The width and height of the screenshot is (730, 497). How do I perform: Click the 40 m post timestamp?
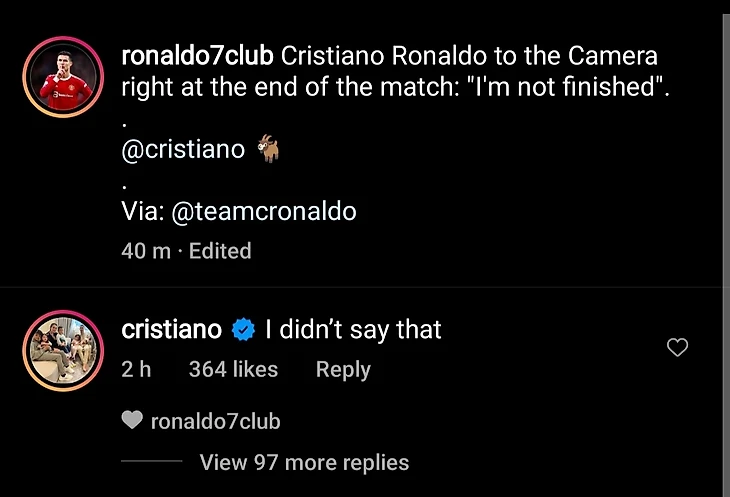(x=146, y=251)
